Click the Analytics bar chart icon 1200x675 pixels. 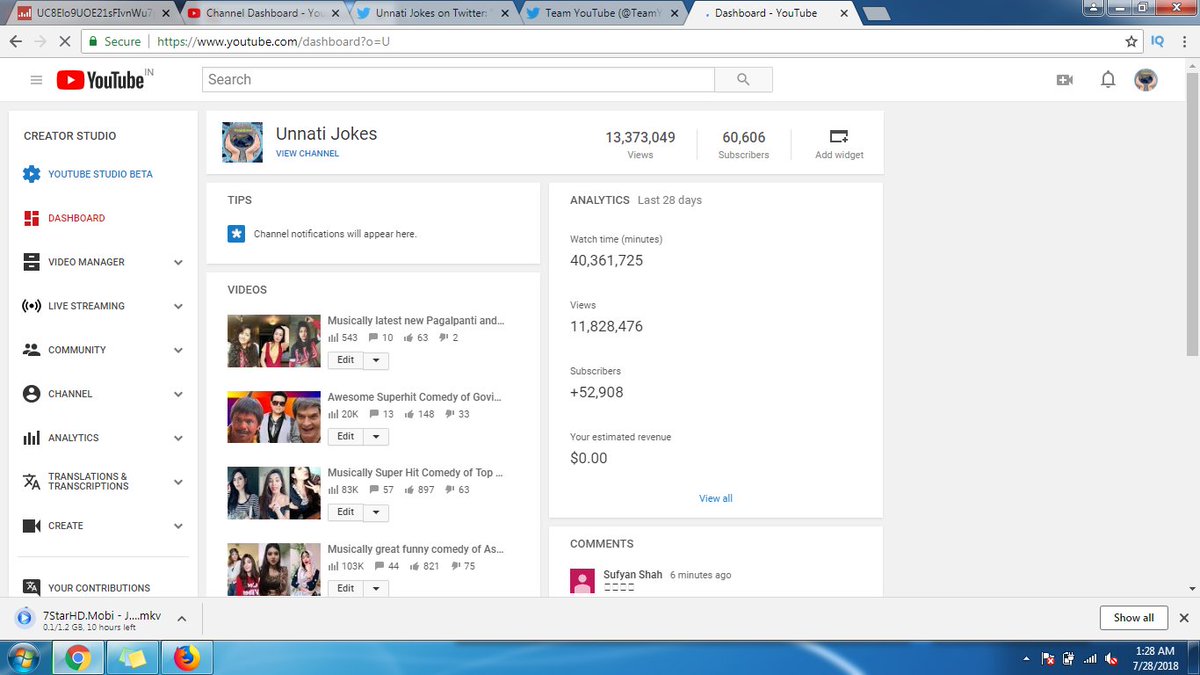[31, 438]
